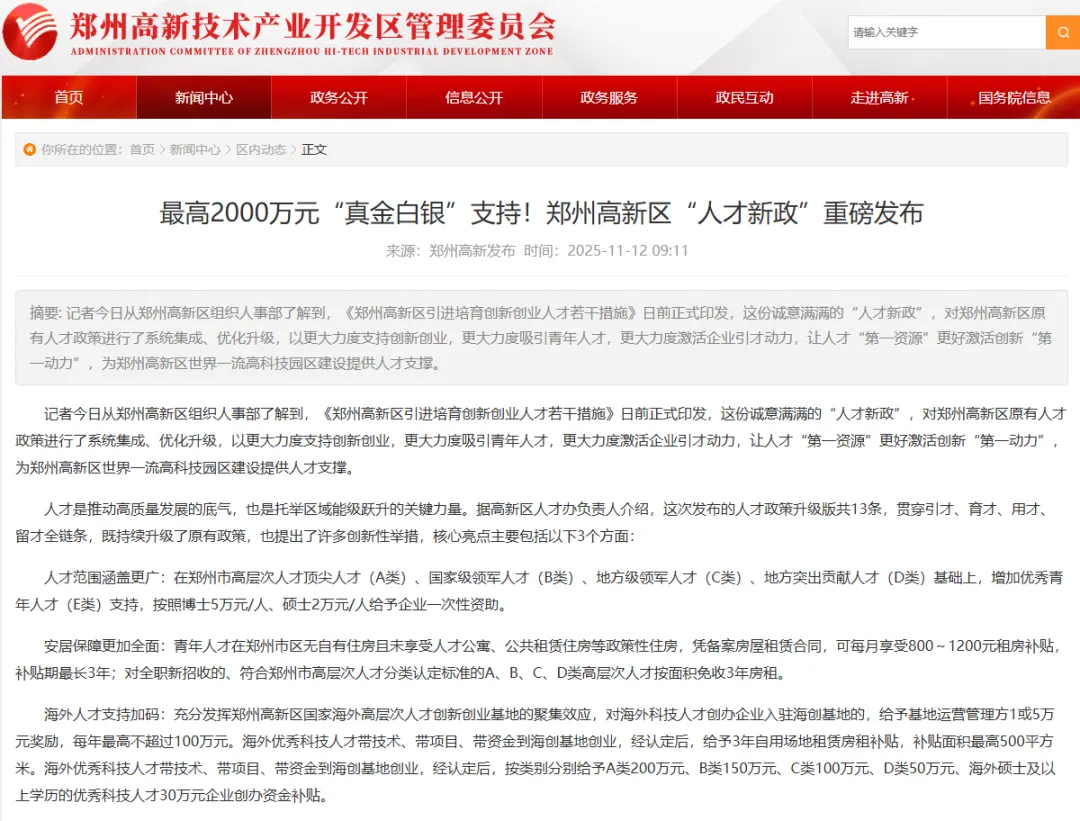
Task: Go to 区内动态 via breadcrumb link
Action: (x=261, y=149)
